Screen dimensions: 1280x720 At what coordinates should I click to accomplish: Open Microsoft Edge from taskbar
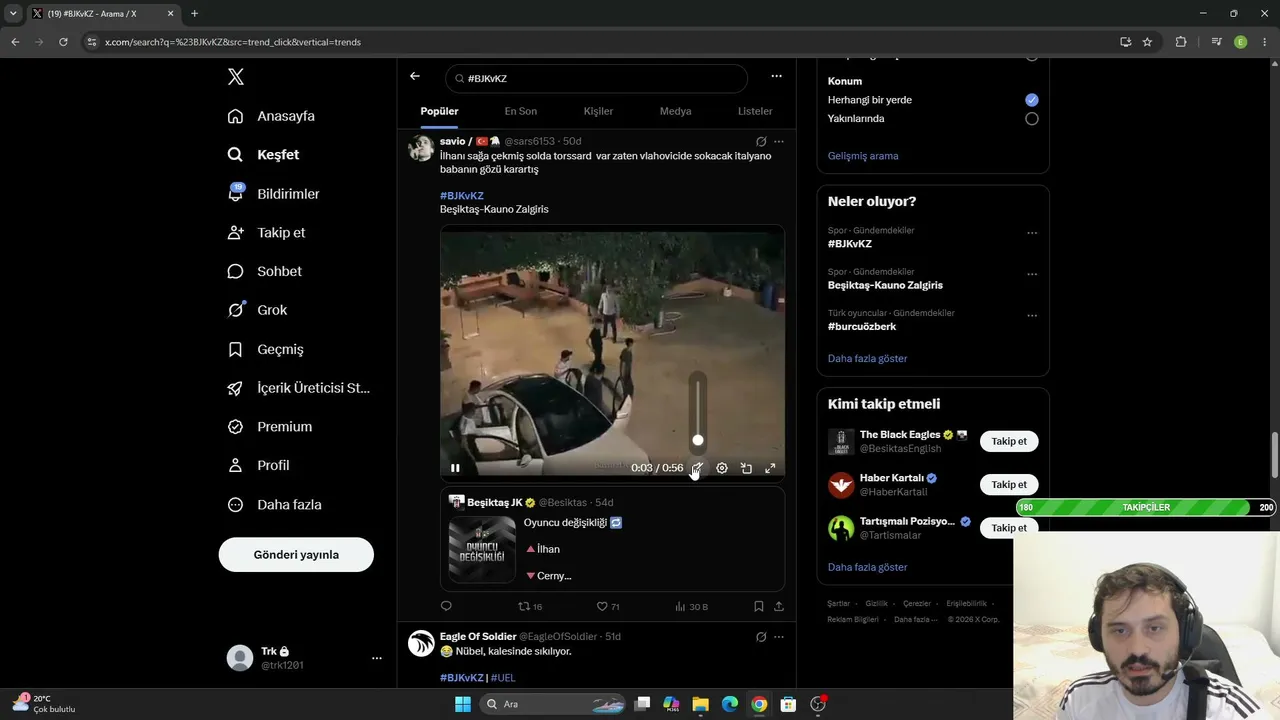point(730,704)
